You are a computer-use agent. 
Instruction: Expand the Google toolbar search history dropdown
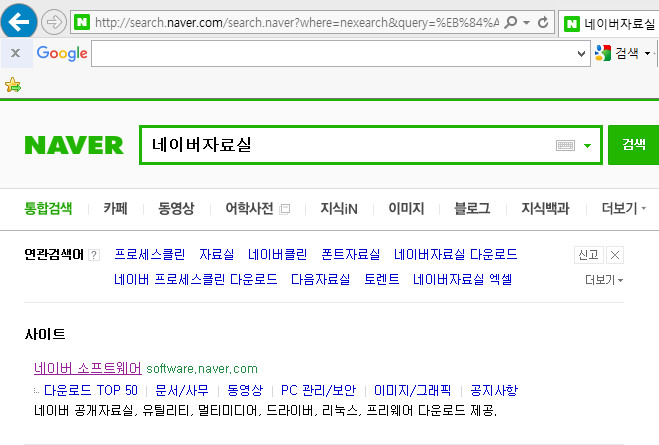pyautogui.click(x=581, y=54)
